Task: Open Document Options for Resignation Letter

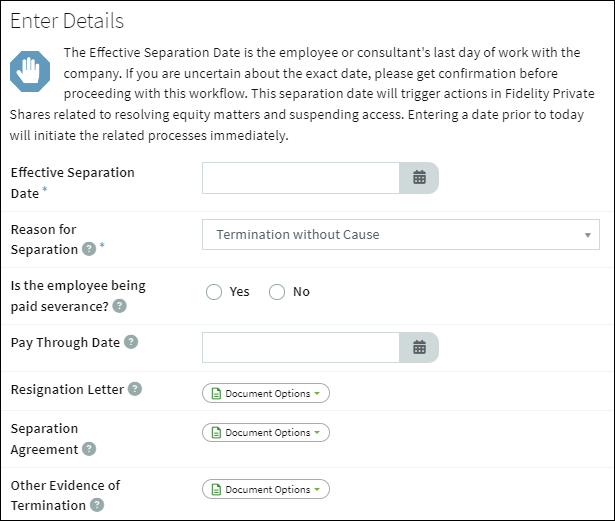Action: 266,393
